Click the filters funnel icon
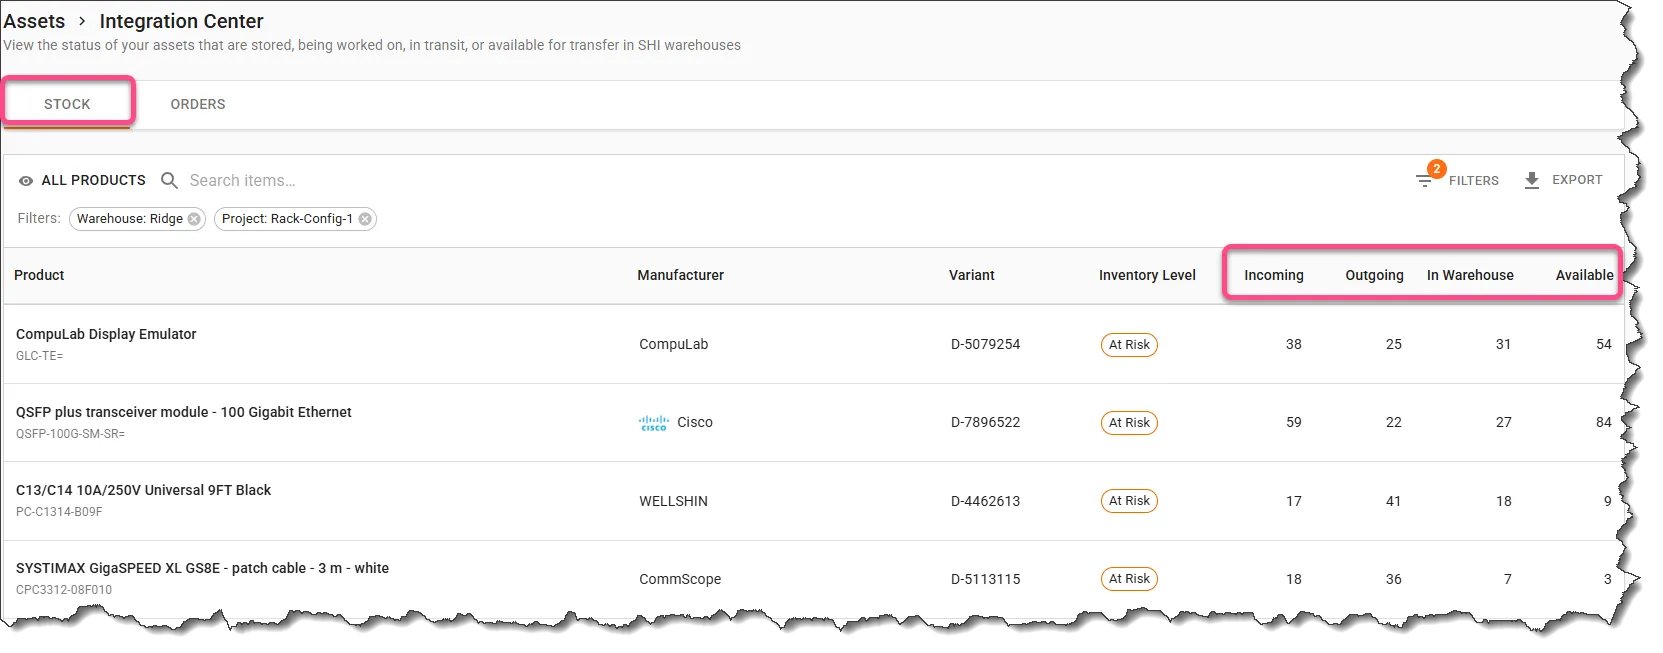Viewport: 1663px width, 653px height. click(x=1425, y=181)
